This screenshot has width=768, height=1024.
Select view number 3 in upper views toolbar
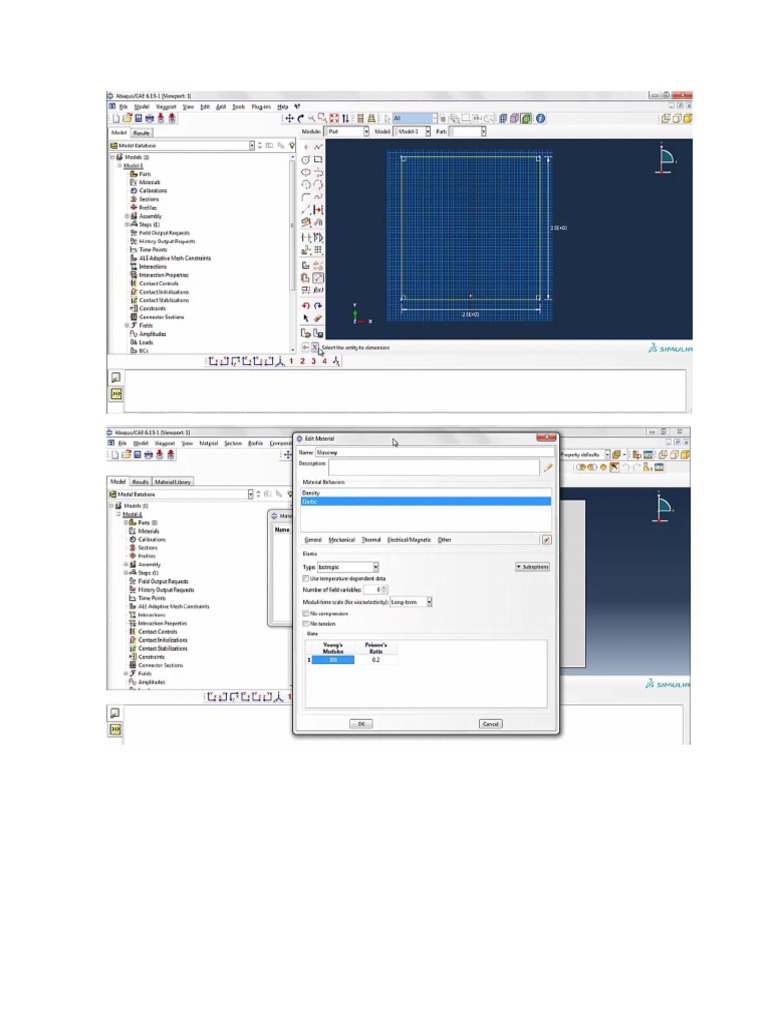313,361
